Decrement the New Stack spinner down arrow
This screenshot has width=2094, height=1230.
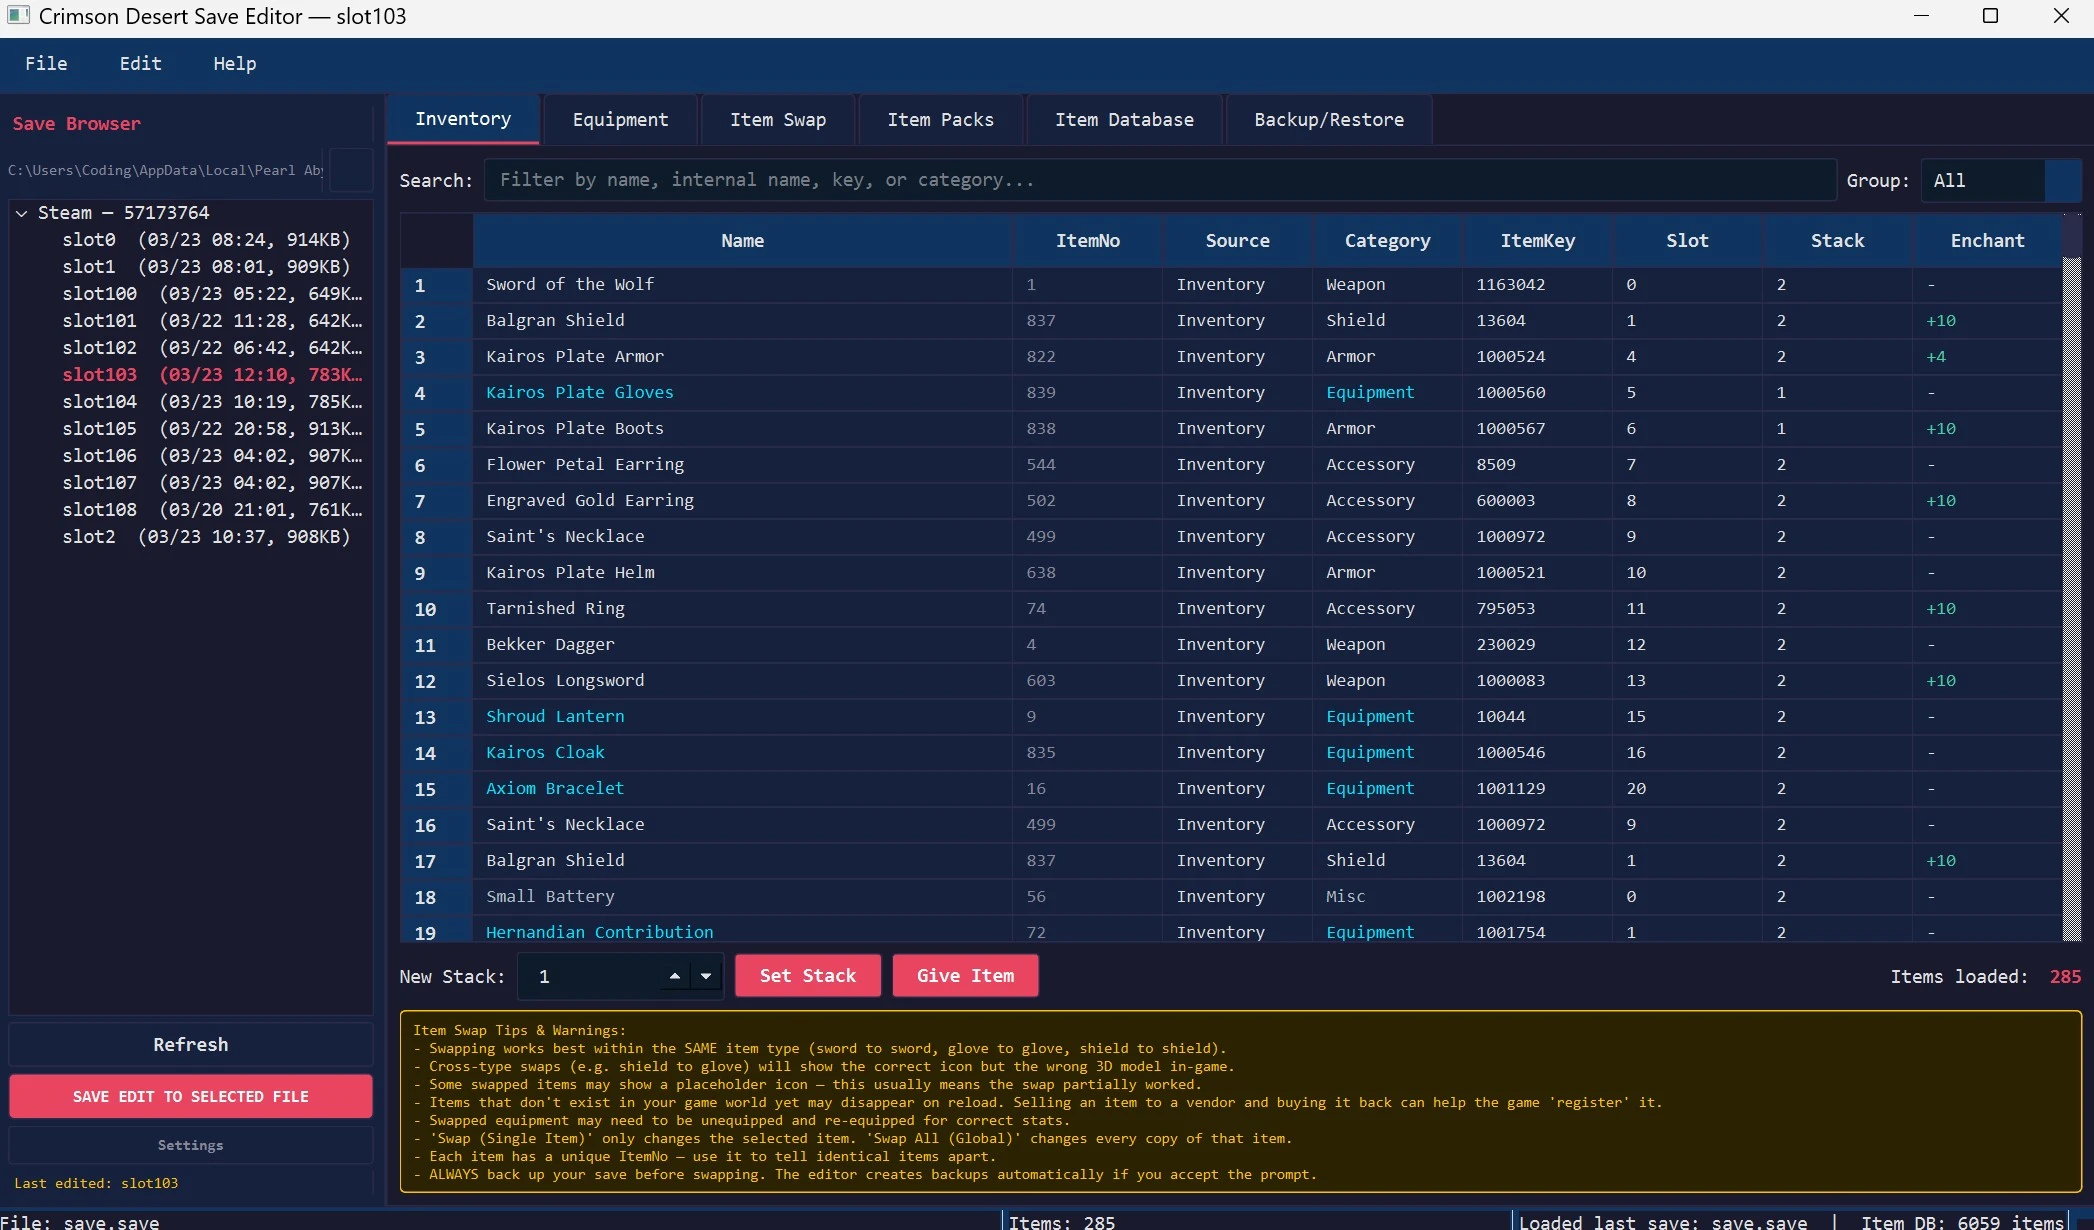(706, 976)
